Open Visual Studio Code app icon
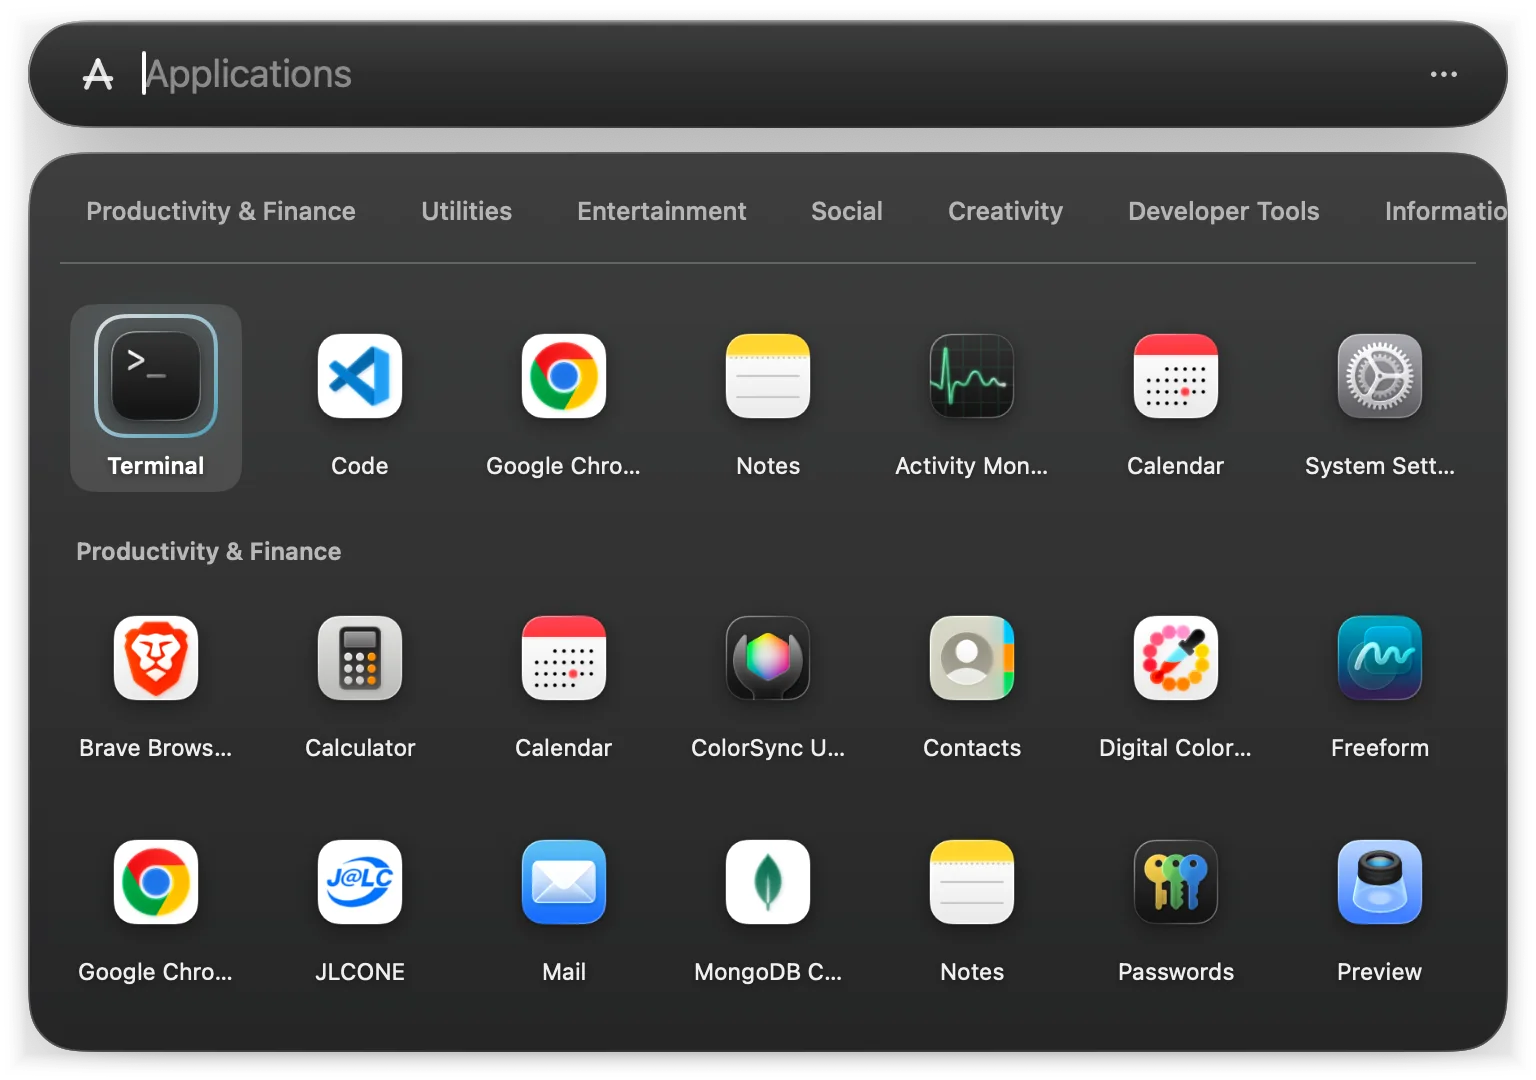Screen dimensions: 1536x1080 [x=360, y=377]
